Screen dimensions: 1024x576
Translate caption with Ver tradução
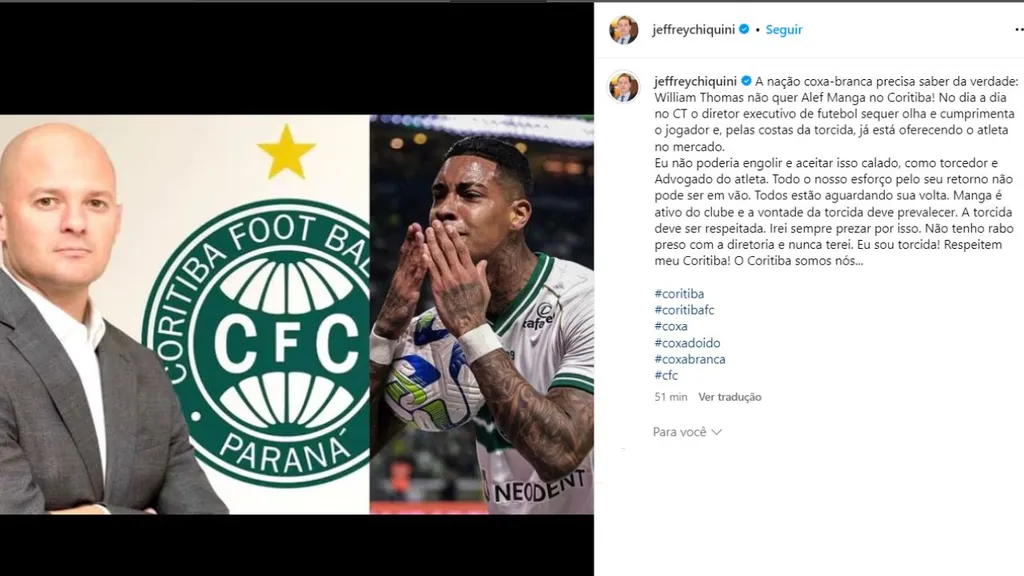pos(729,397)
